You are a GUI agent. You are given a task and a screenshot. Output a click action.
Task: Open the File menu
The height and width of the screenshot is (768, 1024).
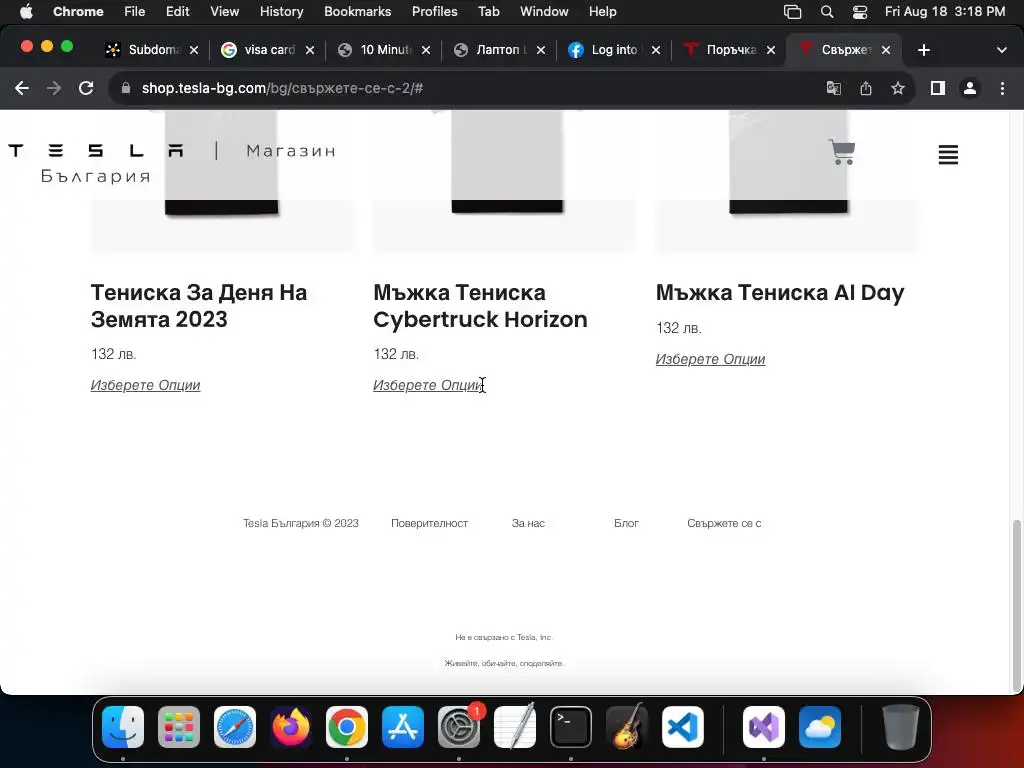135,12
